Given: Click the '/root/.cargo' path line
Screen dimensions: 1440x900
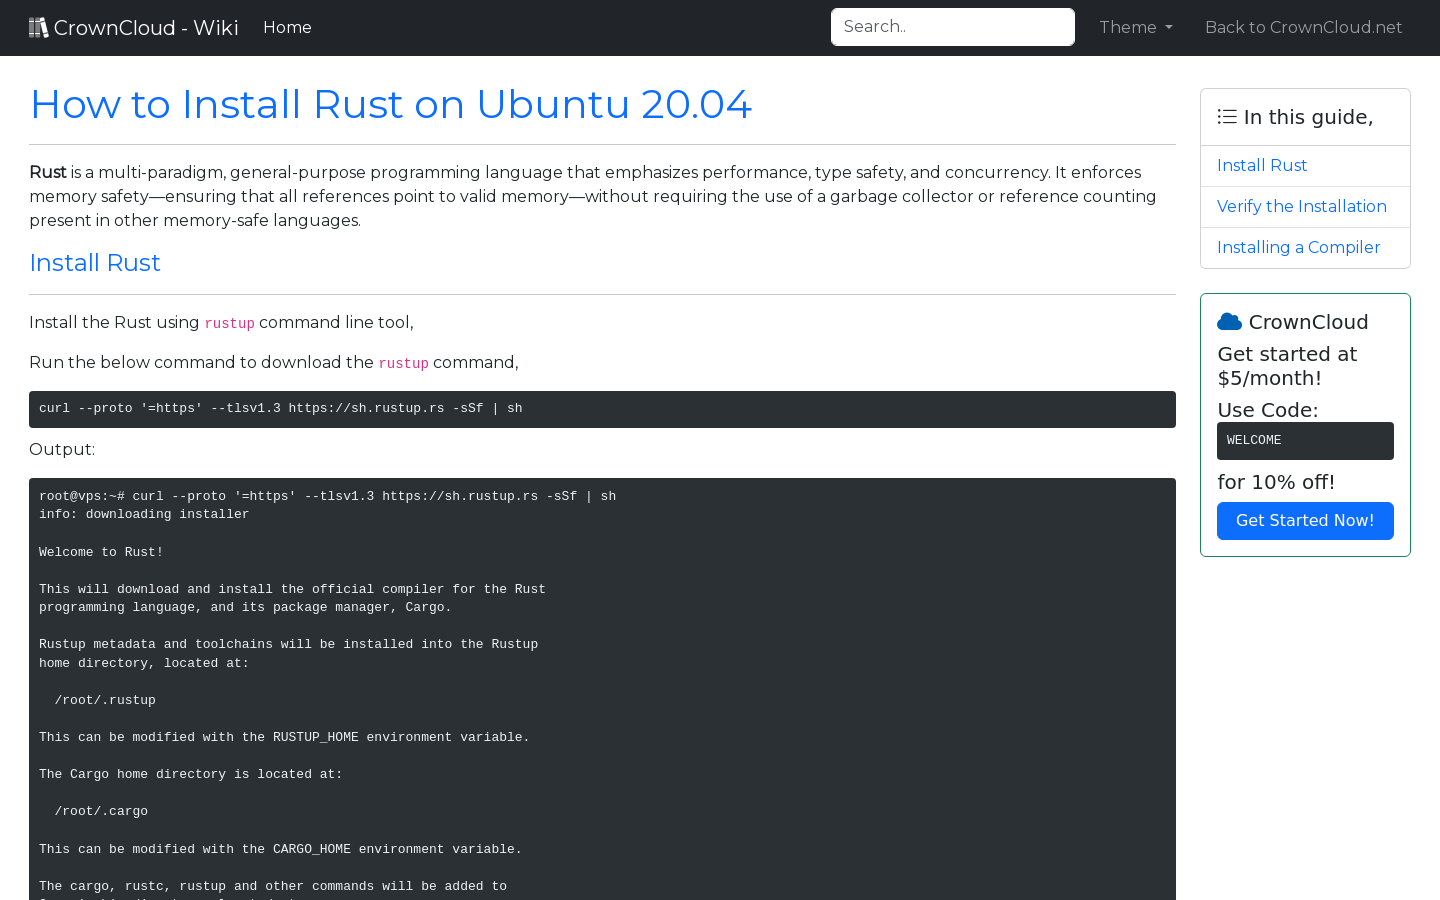Looking at the screenshot, I should pos(101,812).
